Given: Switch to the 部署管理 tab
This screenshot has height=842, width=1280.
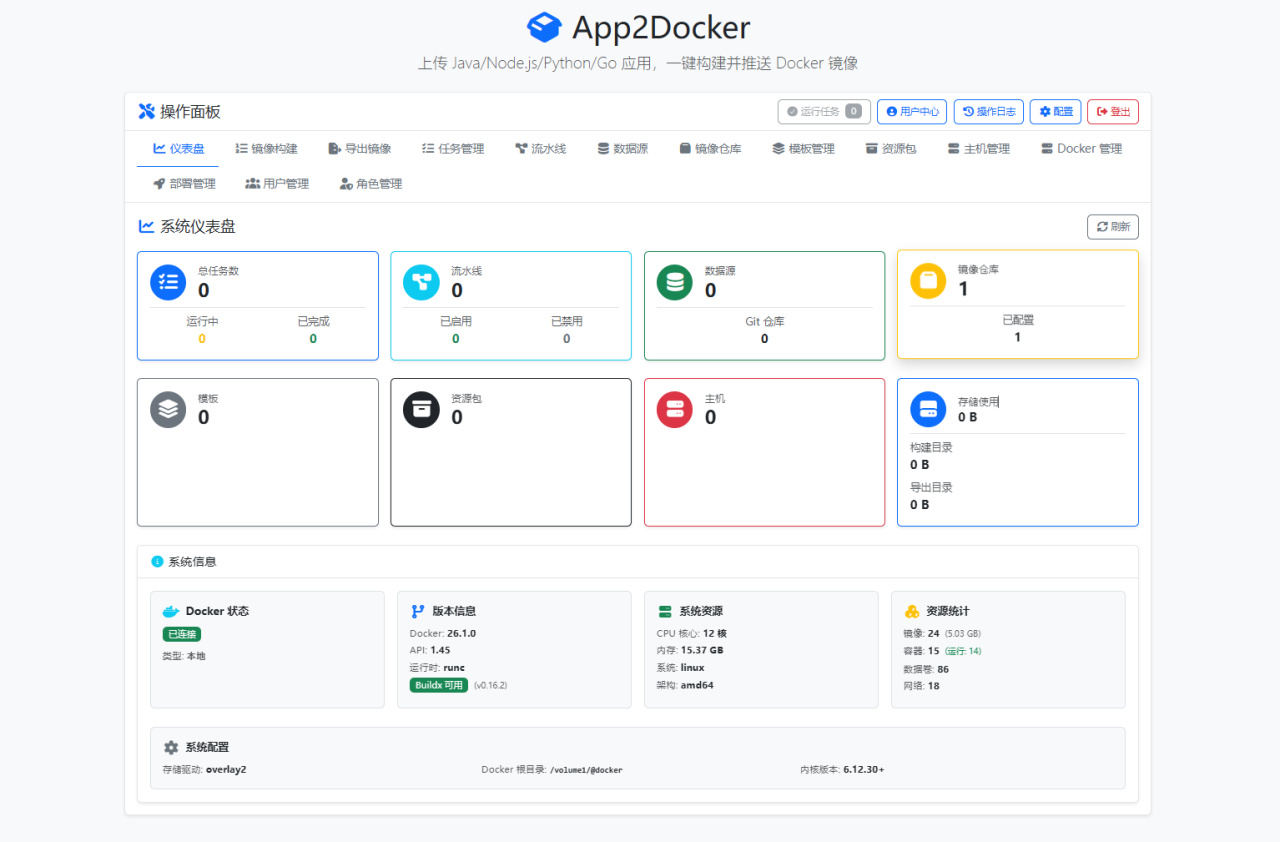Looking at the screenshot, I should 184,184.
